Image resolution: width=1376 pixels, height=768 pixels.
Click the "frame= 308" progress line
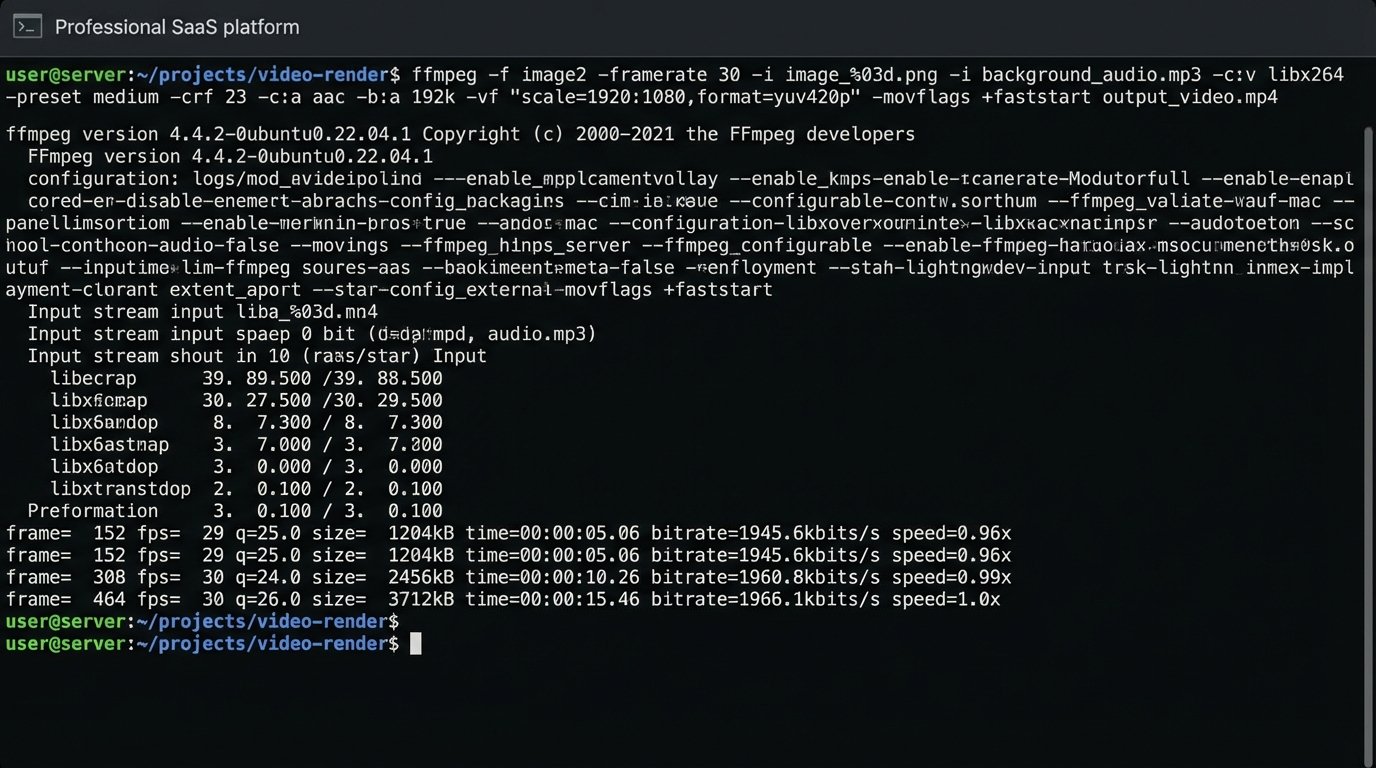pos(508,578)
